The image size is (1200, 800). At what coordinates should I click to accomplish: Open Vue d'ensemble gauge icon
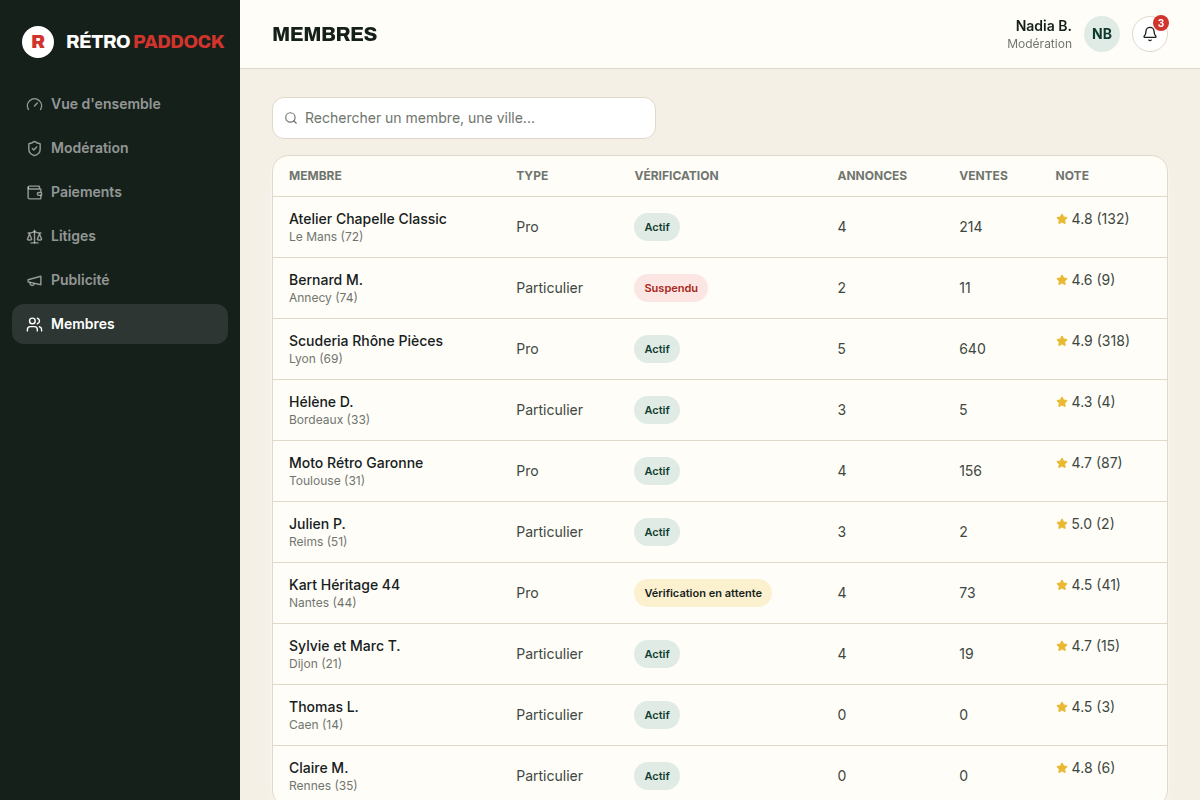[x=34, y=104]
